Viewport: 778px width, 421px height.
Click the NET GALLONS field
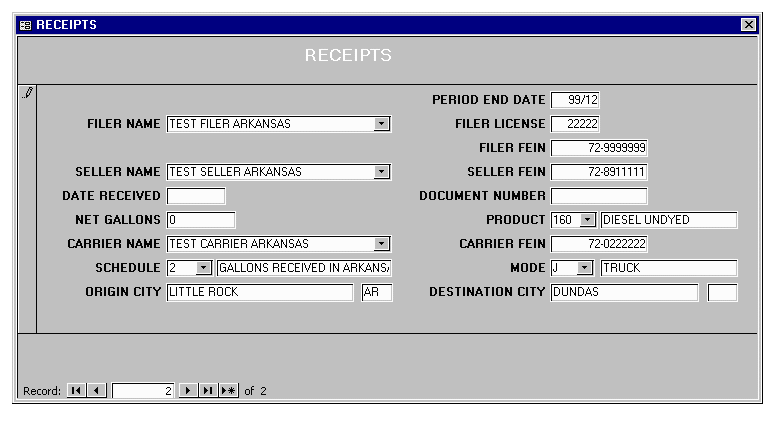[201, 220]
